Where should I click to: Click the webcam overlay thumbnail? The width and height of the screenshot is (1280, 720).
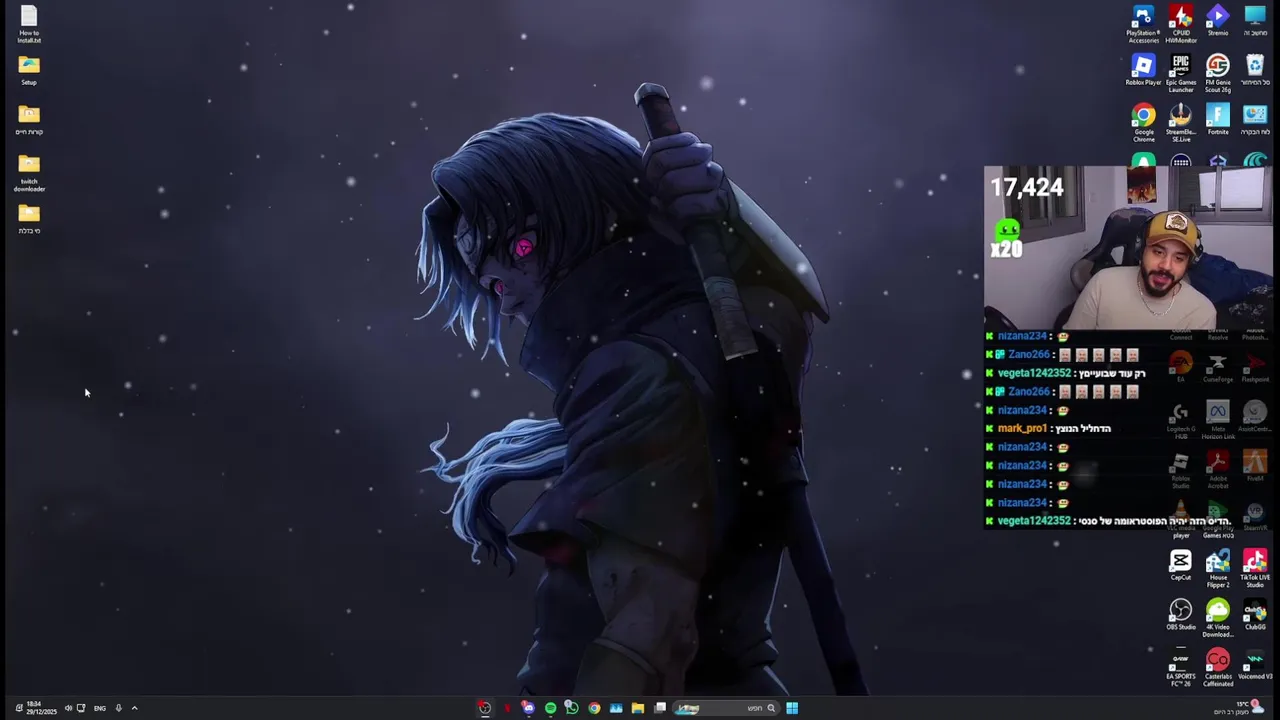pos(1128,247)
